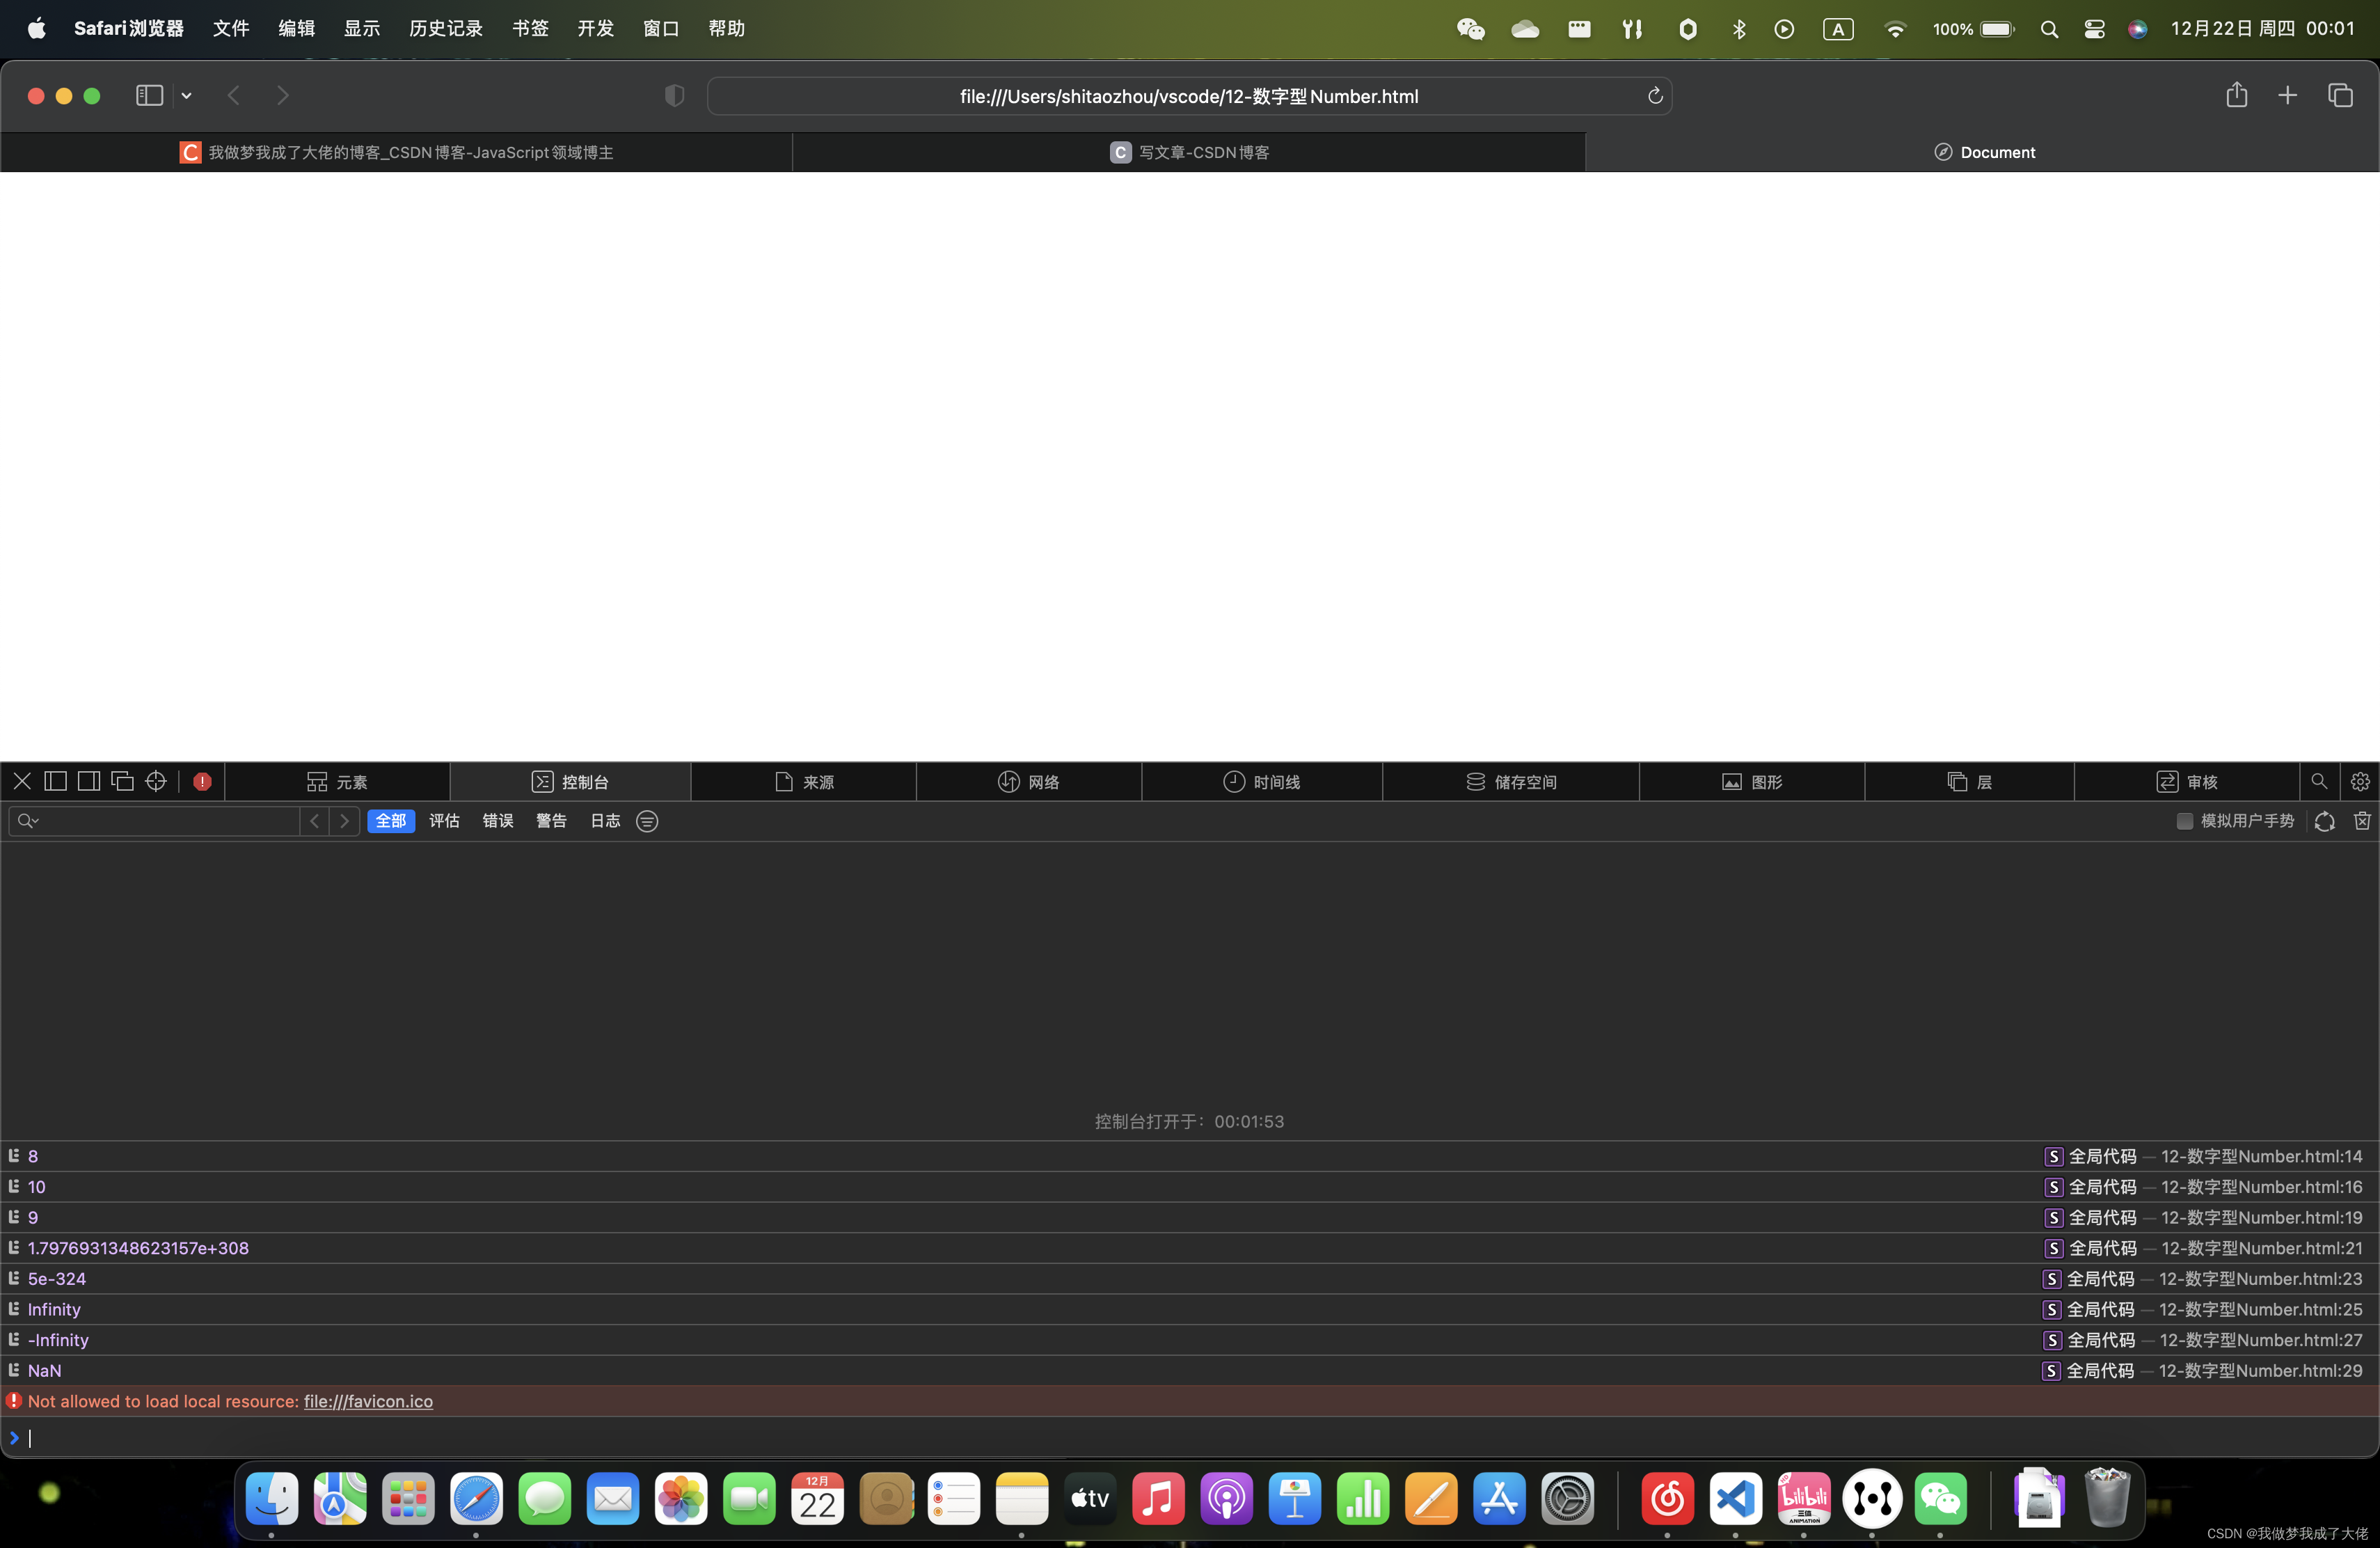Open source link 12-数字型Number.html:29

point(2260,1371)
